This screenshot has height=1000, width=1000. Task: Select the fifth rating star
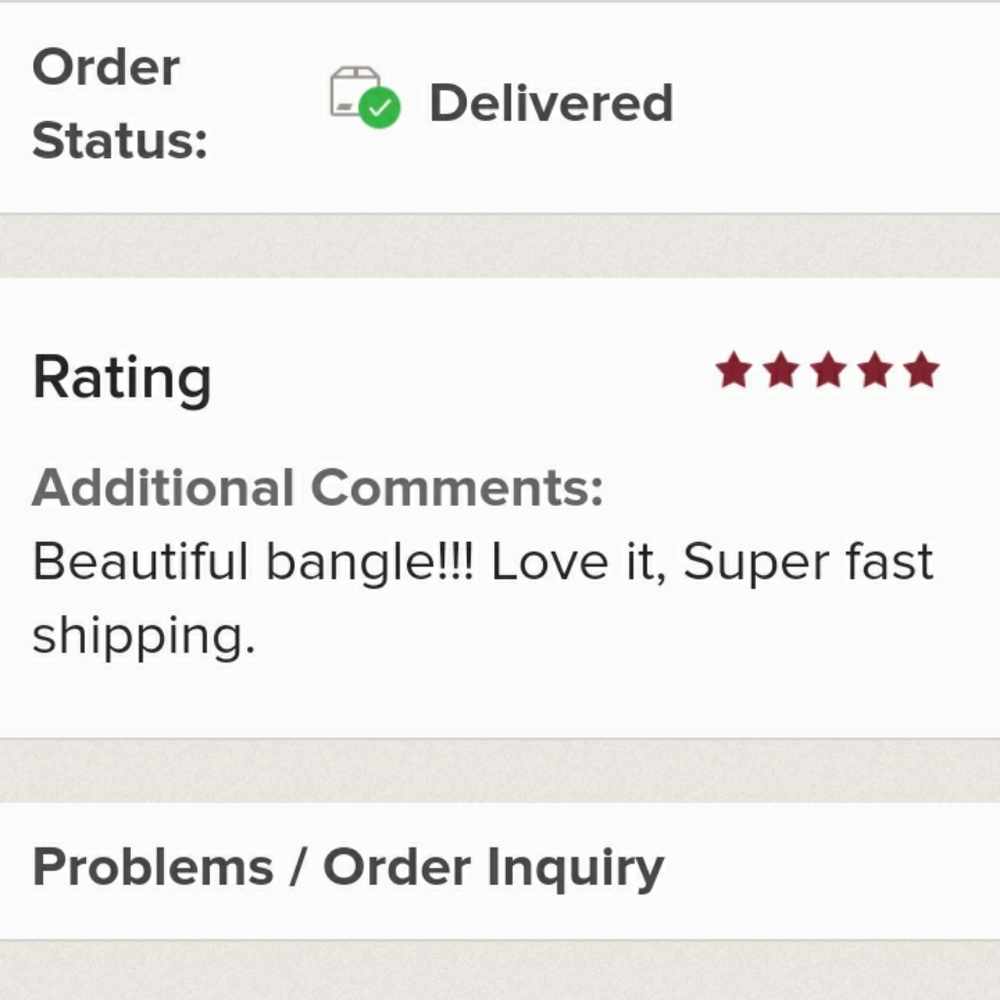point(921,370)
